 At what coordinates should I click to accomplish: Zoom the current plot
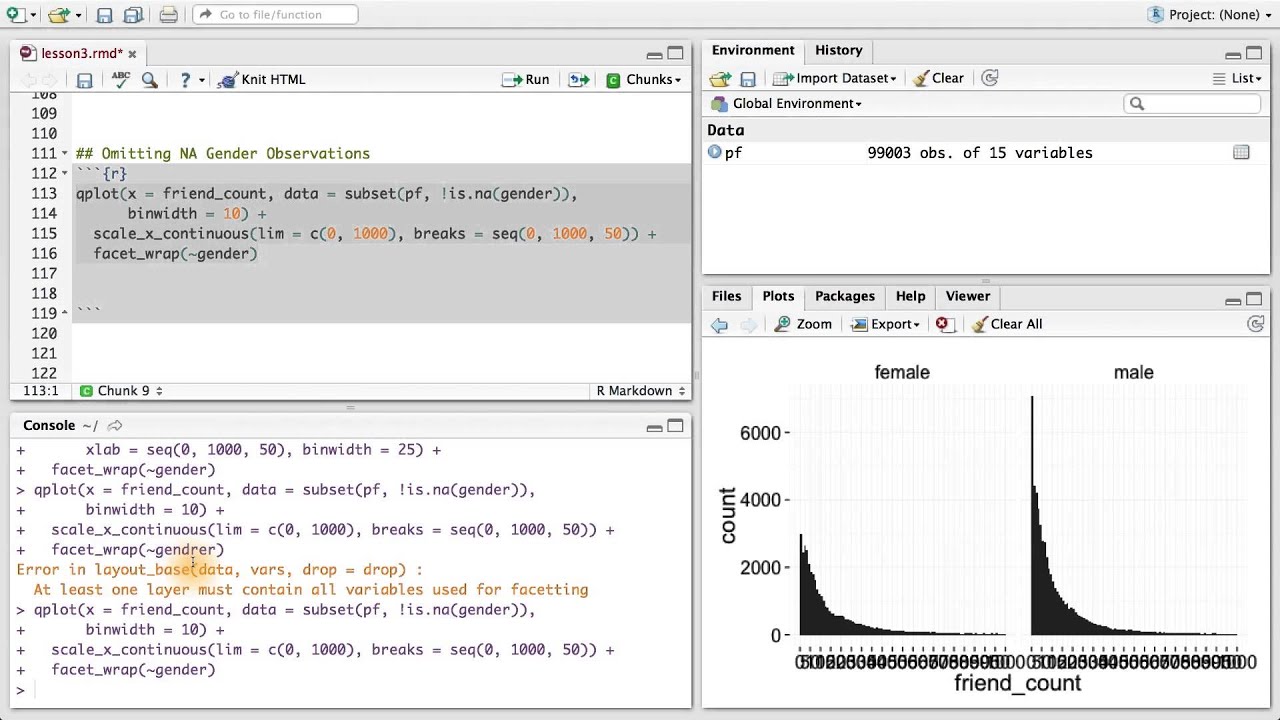point(803,324)
